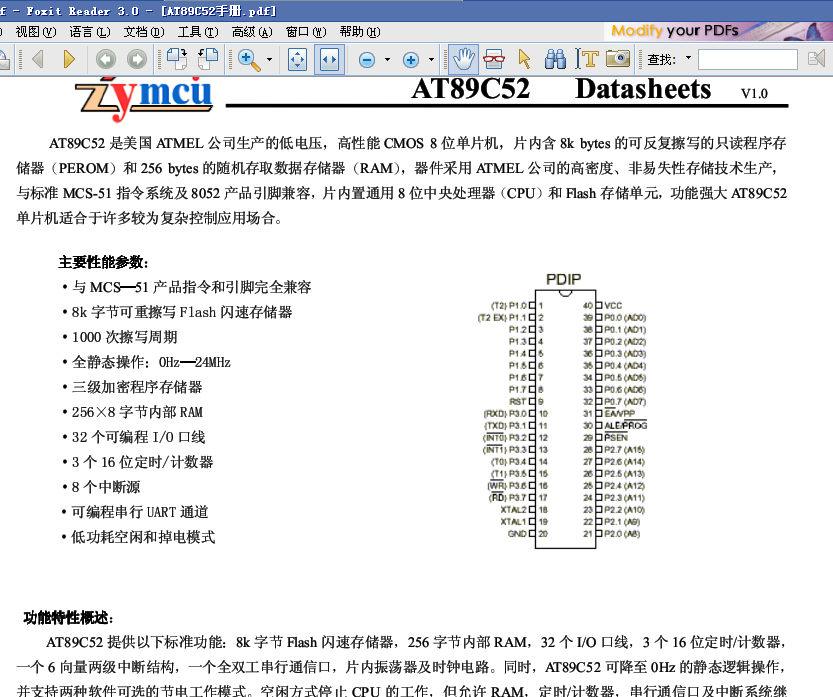Screen dimensions: 833x697
Task: Click the PSEN pin 29 label
Action: coord(616,437)
